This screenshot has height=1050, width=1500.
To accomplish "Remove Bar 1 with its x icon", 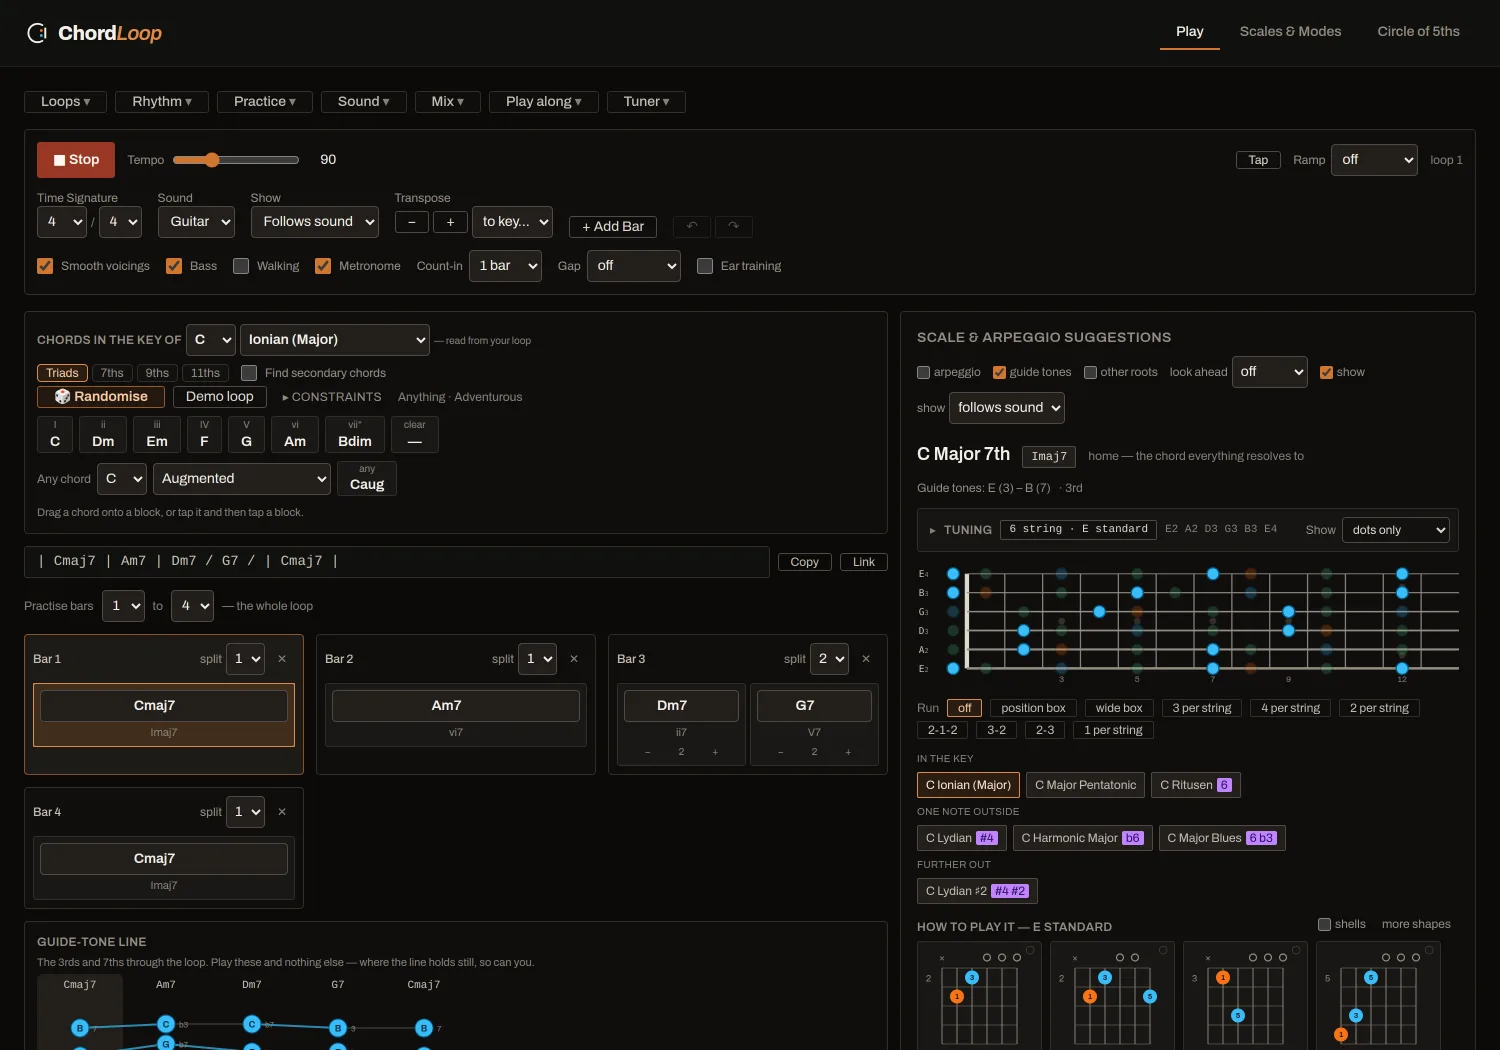I will click(282, 659).
